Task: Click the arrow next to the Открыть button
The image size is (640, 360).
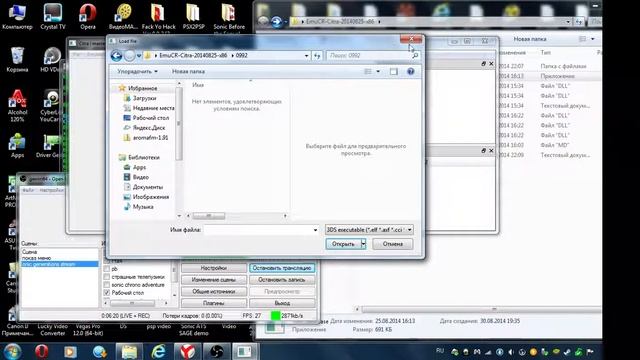Action: (363, 244)
